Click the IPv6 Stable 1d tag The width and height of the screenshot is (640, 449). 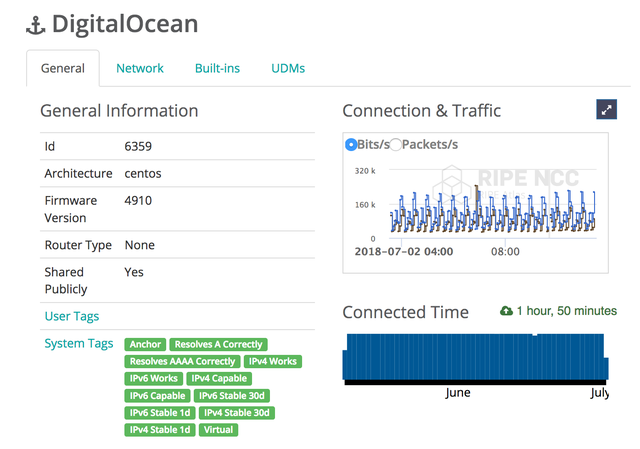(x=160, y=413)
